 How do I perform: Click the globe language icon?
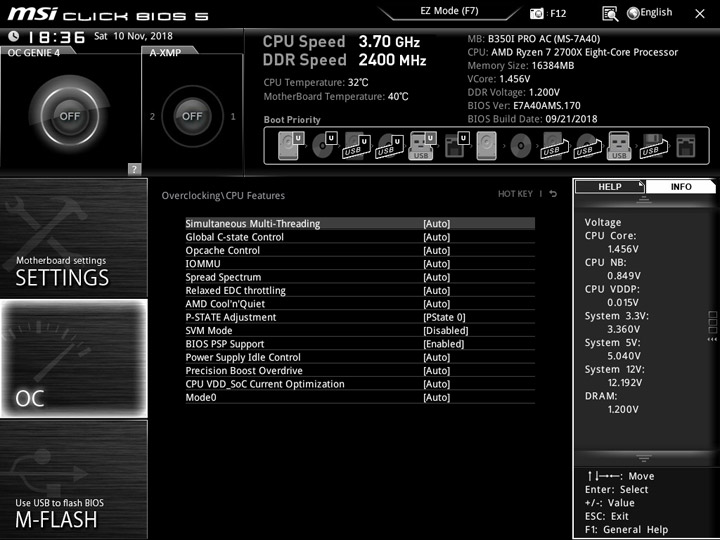coord(633,13)
